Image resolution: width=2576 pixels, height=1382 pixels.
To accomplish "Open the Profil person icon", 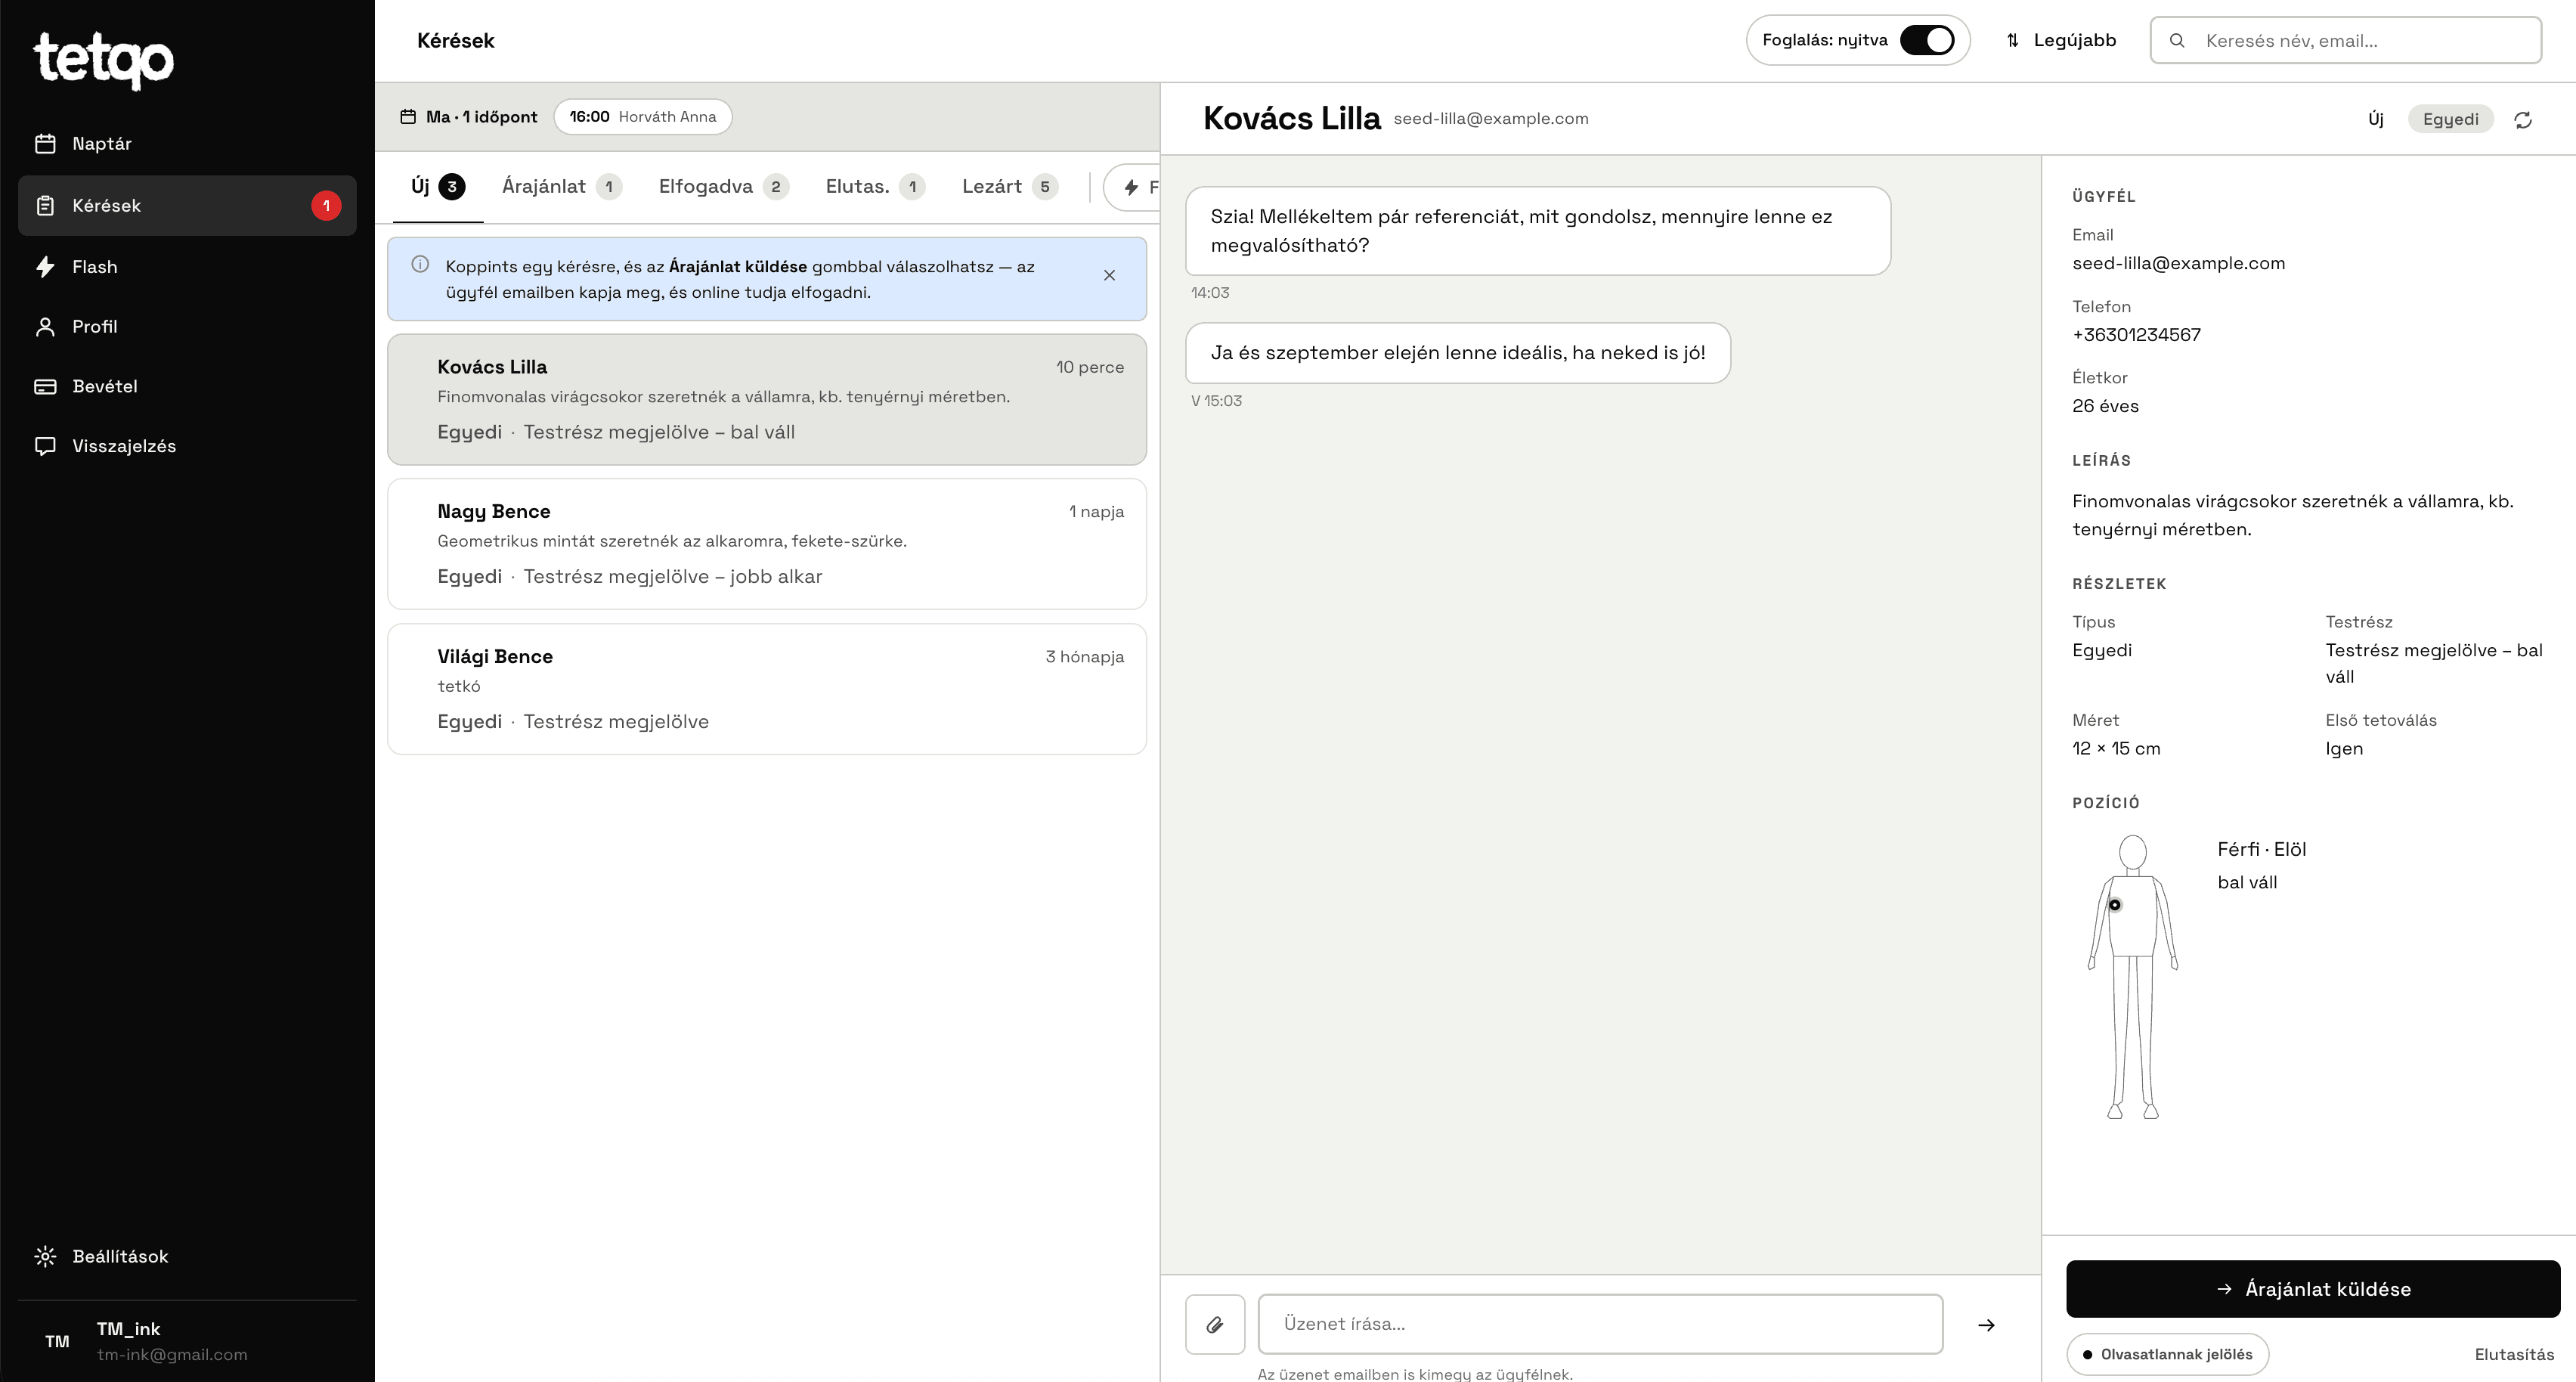I will click(45, 327).
